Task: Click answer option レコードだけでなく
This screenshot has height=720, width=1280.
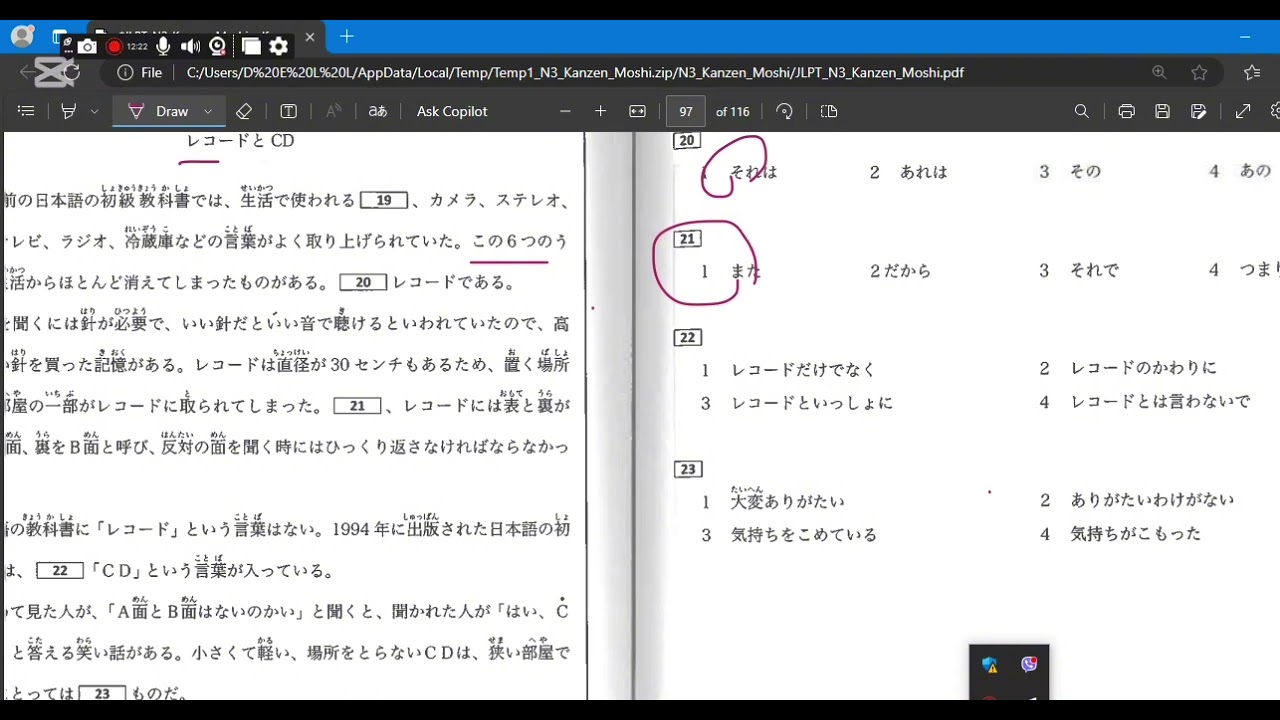Action: click(803, 370)
